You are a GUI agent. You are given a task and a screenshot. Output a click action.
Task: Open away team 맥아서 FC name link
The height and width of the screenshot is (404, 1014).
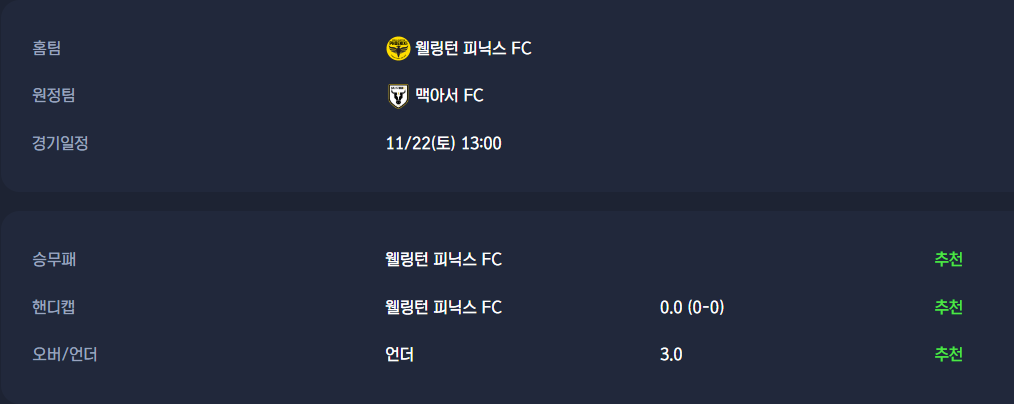[449, 96]
